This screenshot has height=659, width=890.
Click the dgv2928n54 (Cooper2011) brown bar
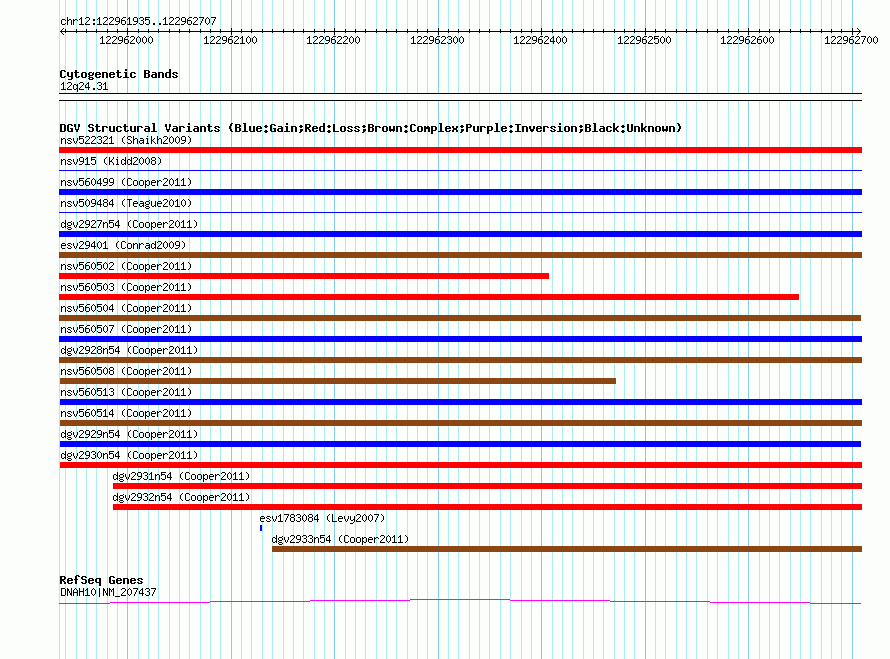click(x=460, y=360)
